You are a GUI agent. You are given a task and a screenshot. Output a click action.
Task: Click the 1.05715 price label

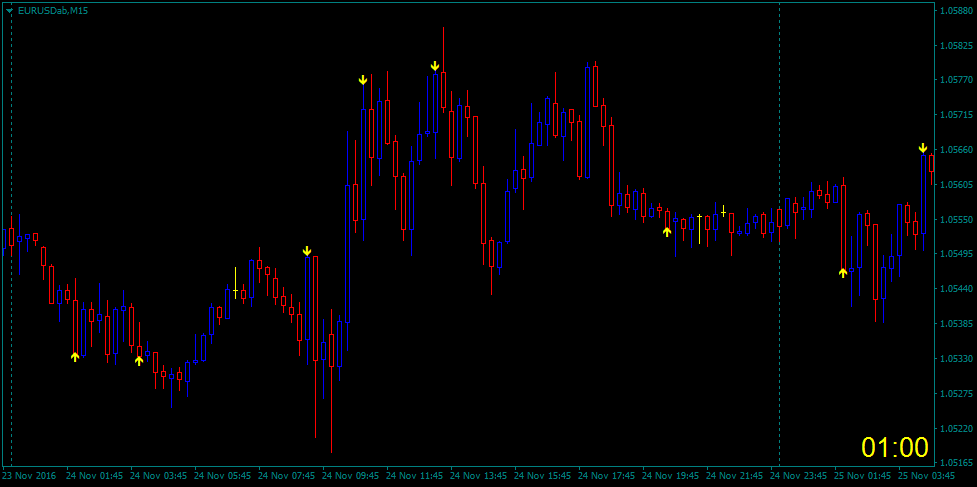coord(956,115)
